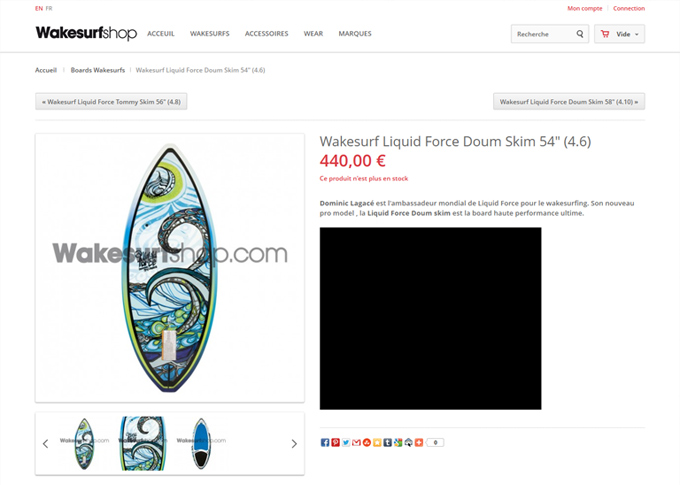Click the search magnifier icon
The height and width of the screenshot is (485, 680).
pyautogui.click(x=580, y=34)
